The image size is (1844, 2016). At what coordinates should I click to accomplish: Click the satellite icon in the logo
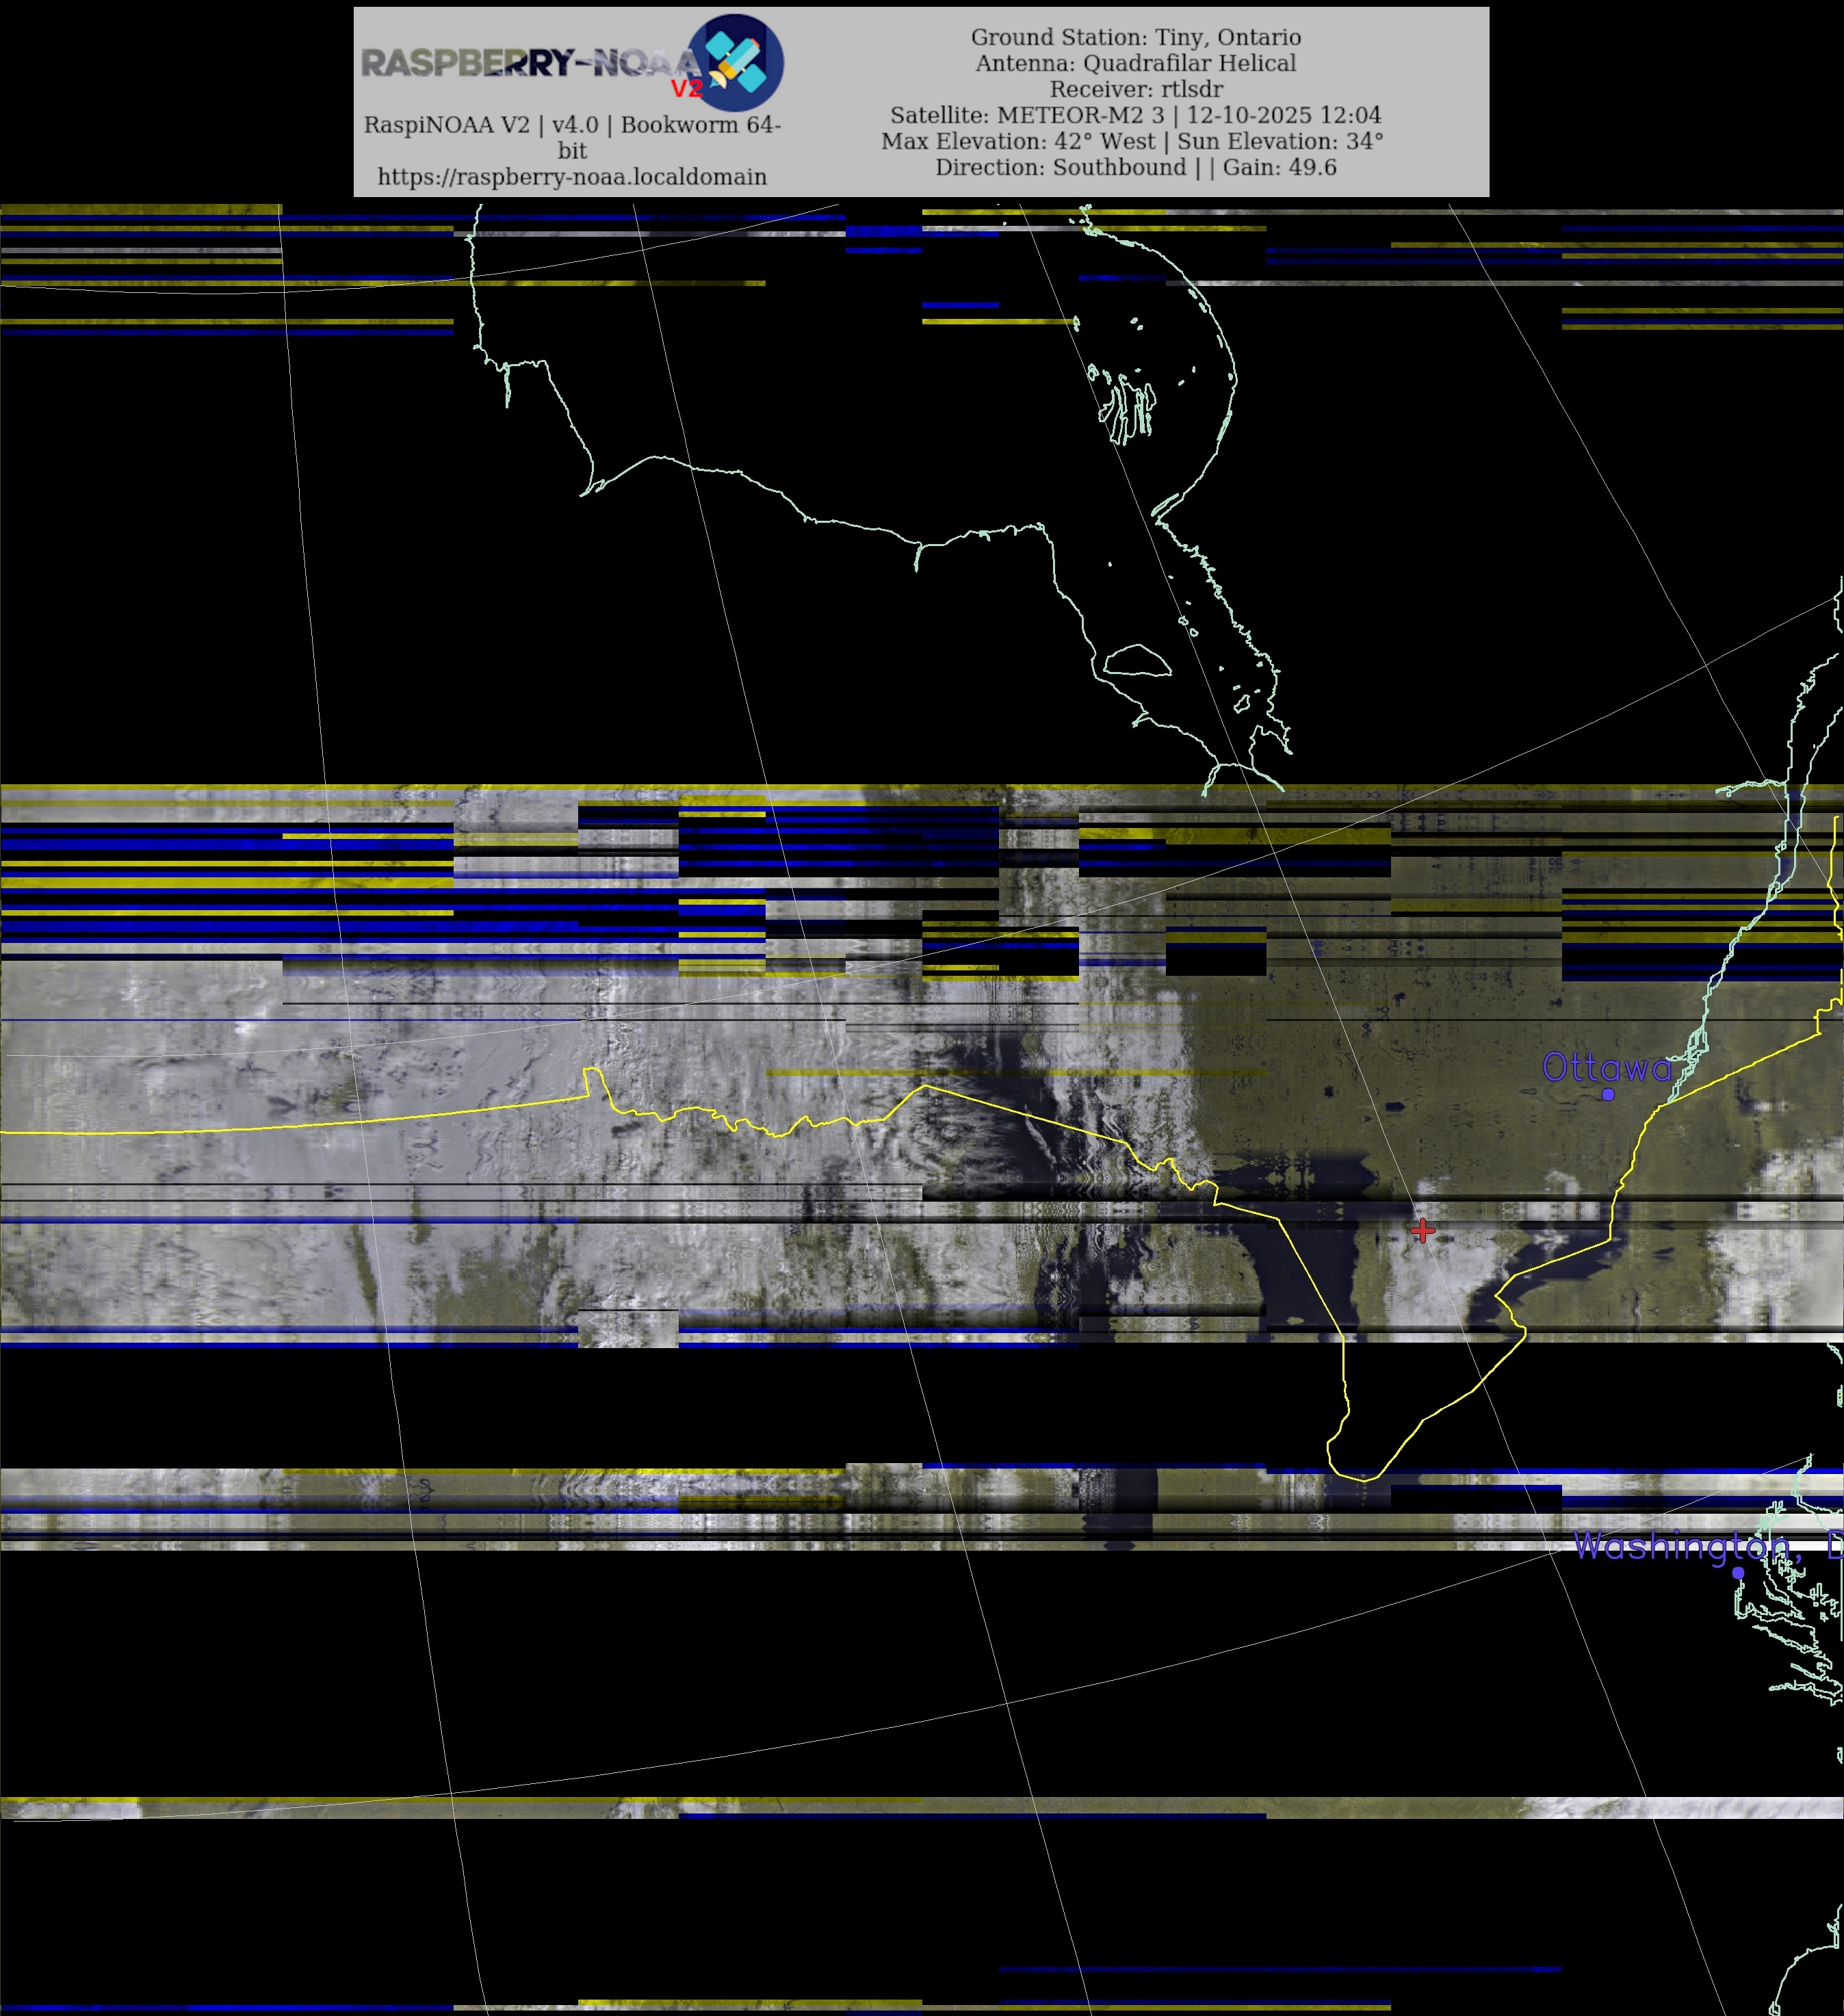(x=737, y=60)
